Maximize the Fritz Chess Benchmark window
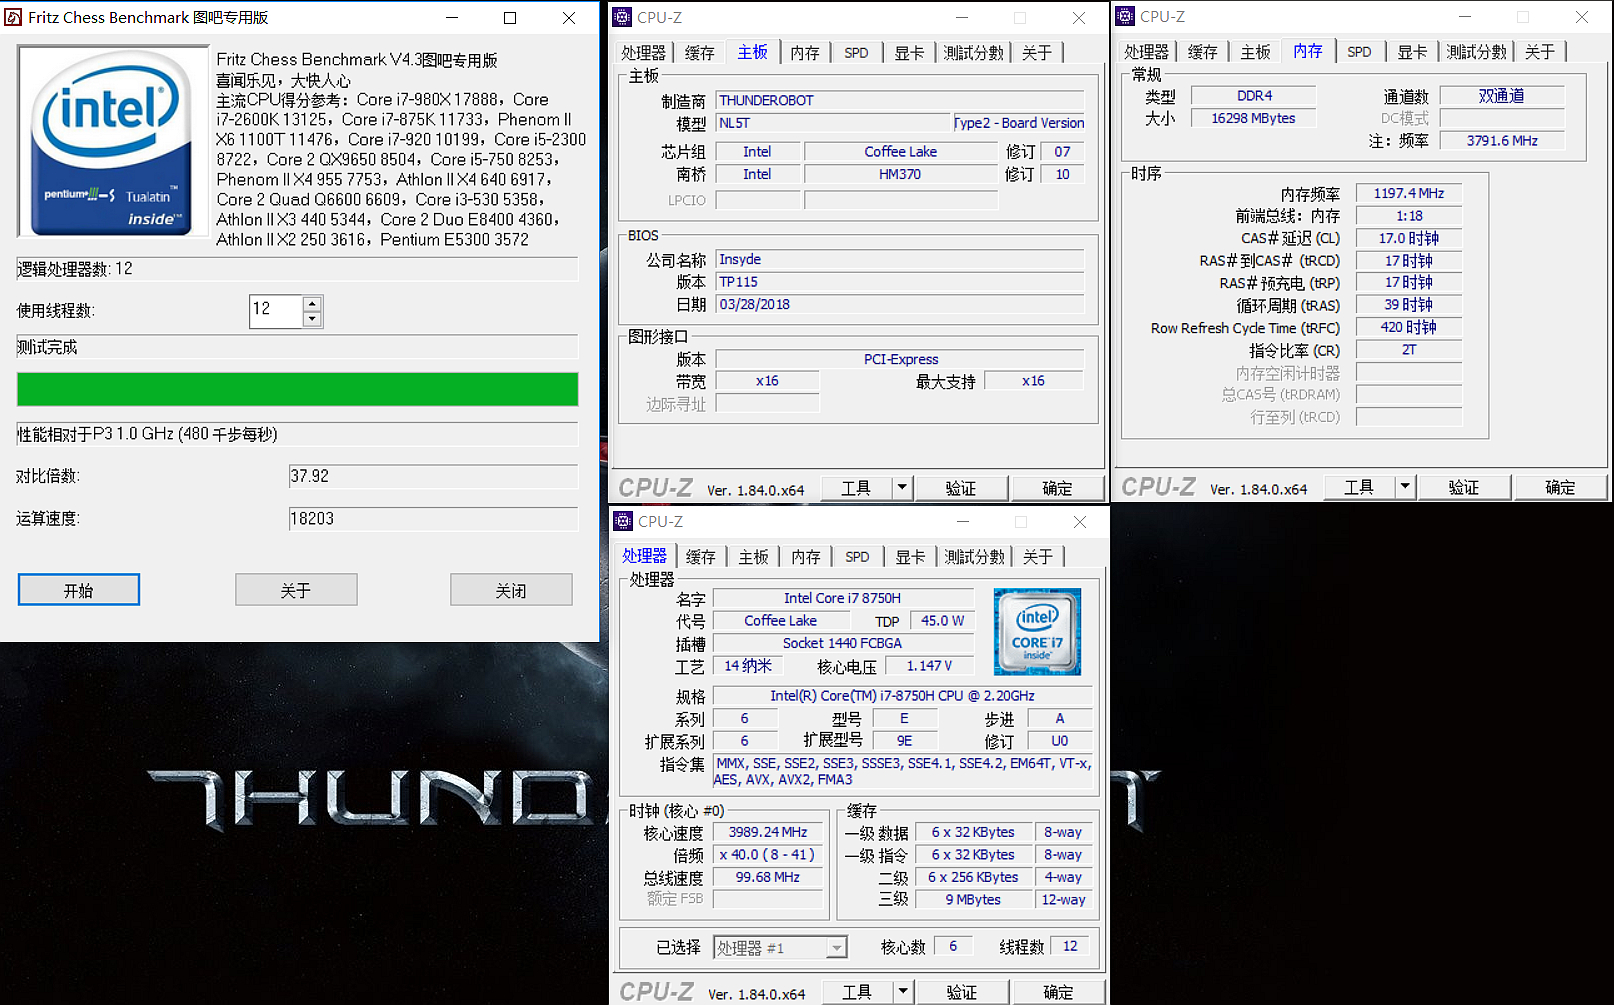 [510, 17]
